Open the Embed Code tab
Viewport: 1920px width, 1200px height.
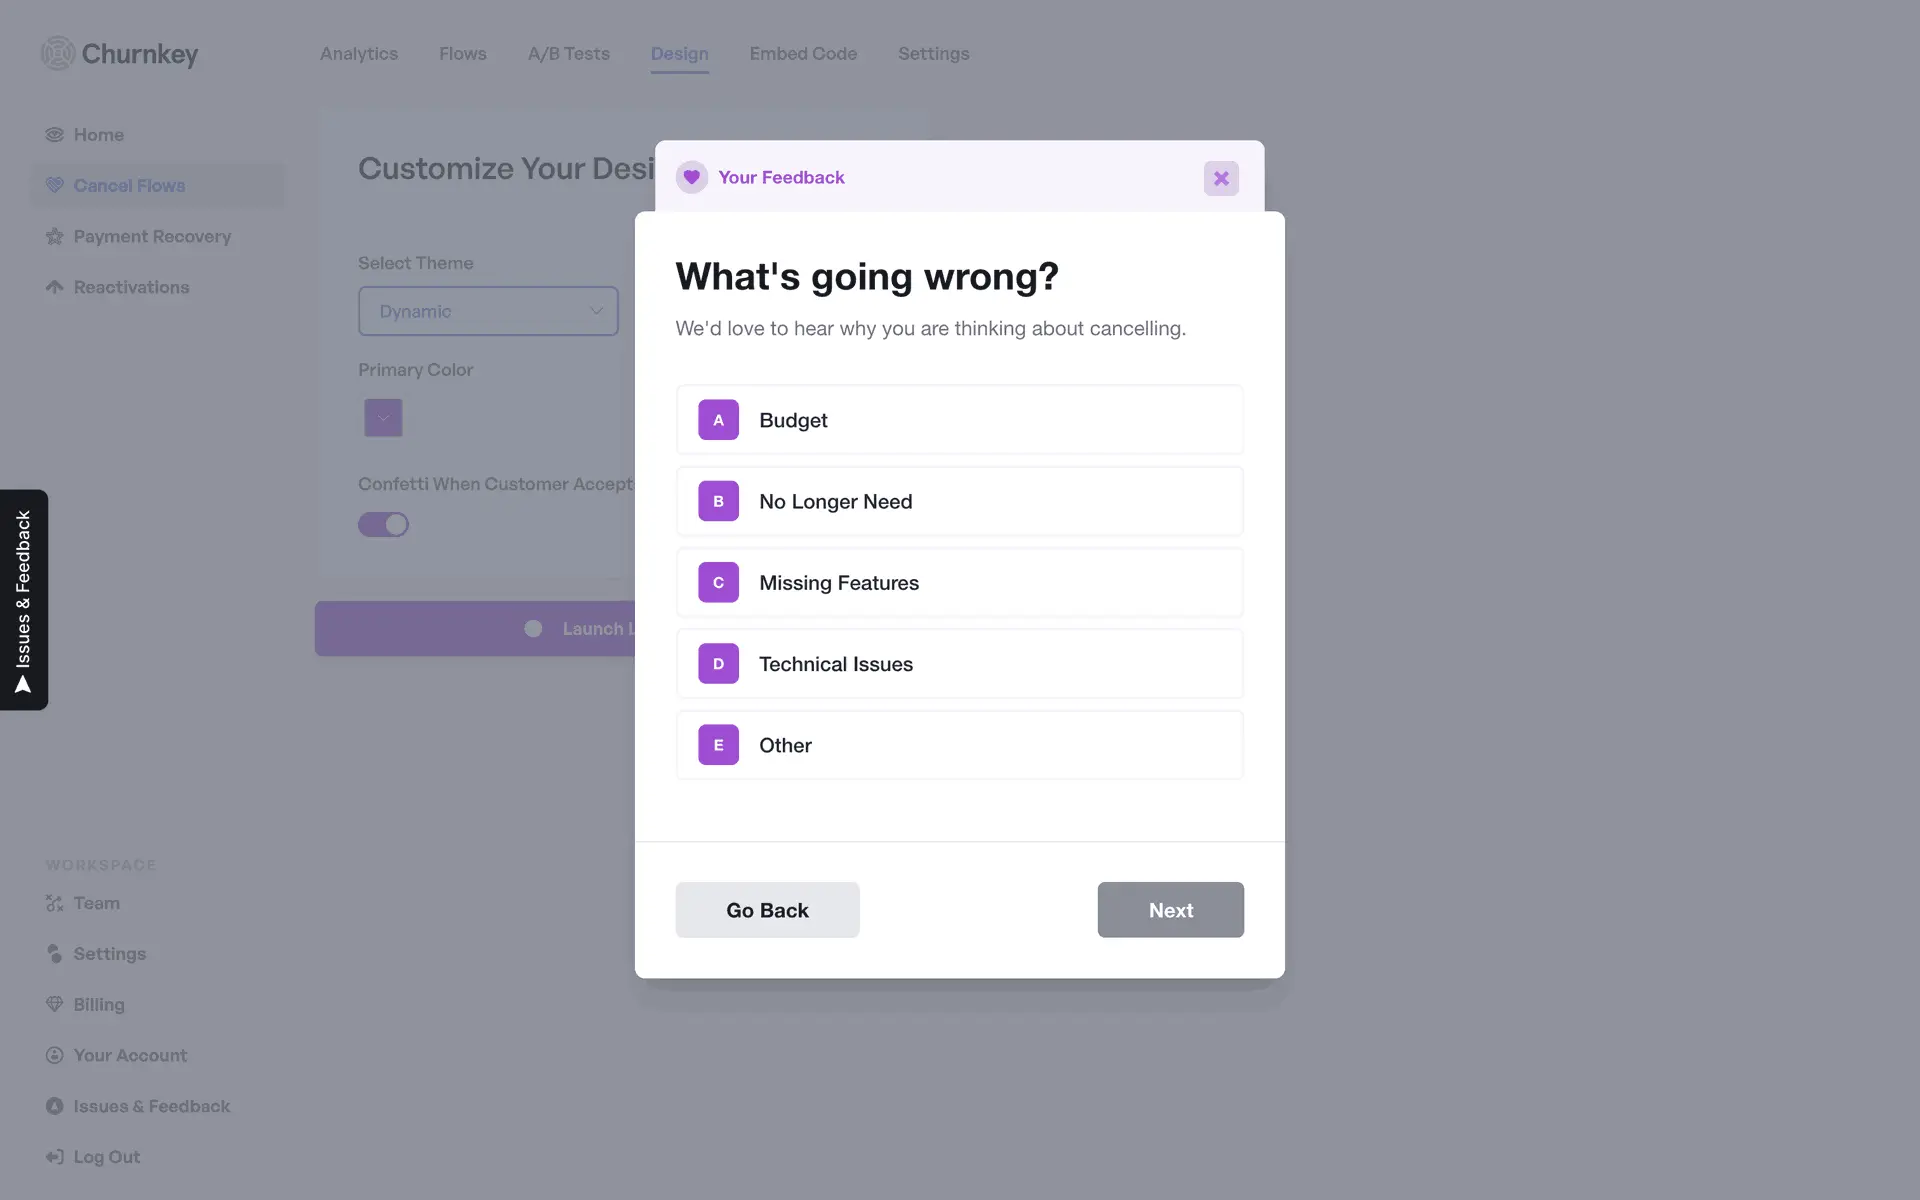coord(803,54)
